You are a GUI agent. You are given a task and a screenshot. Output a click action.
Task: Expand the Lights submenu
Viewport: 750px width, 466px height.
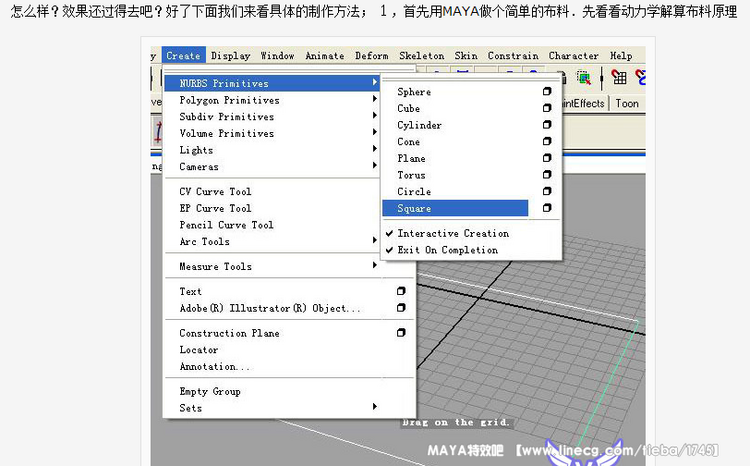pyautogui.click(x=272, y=150)
